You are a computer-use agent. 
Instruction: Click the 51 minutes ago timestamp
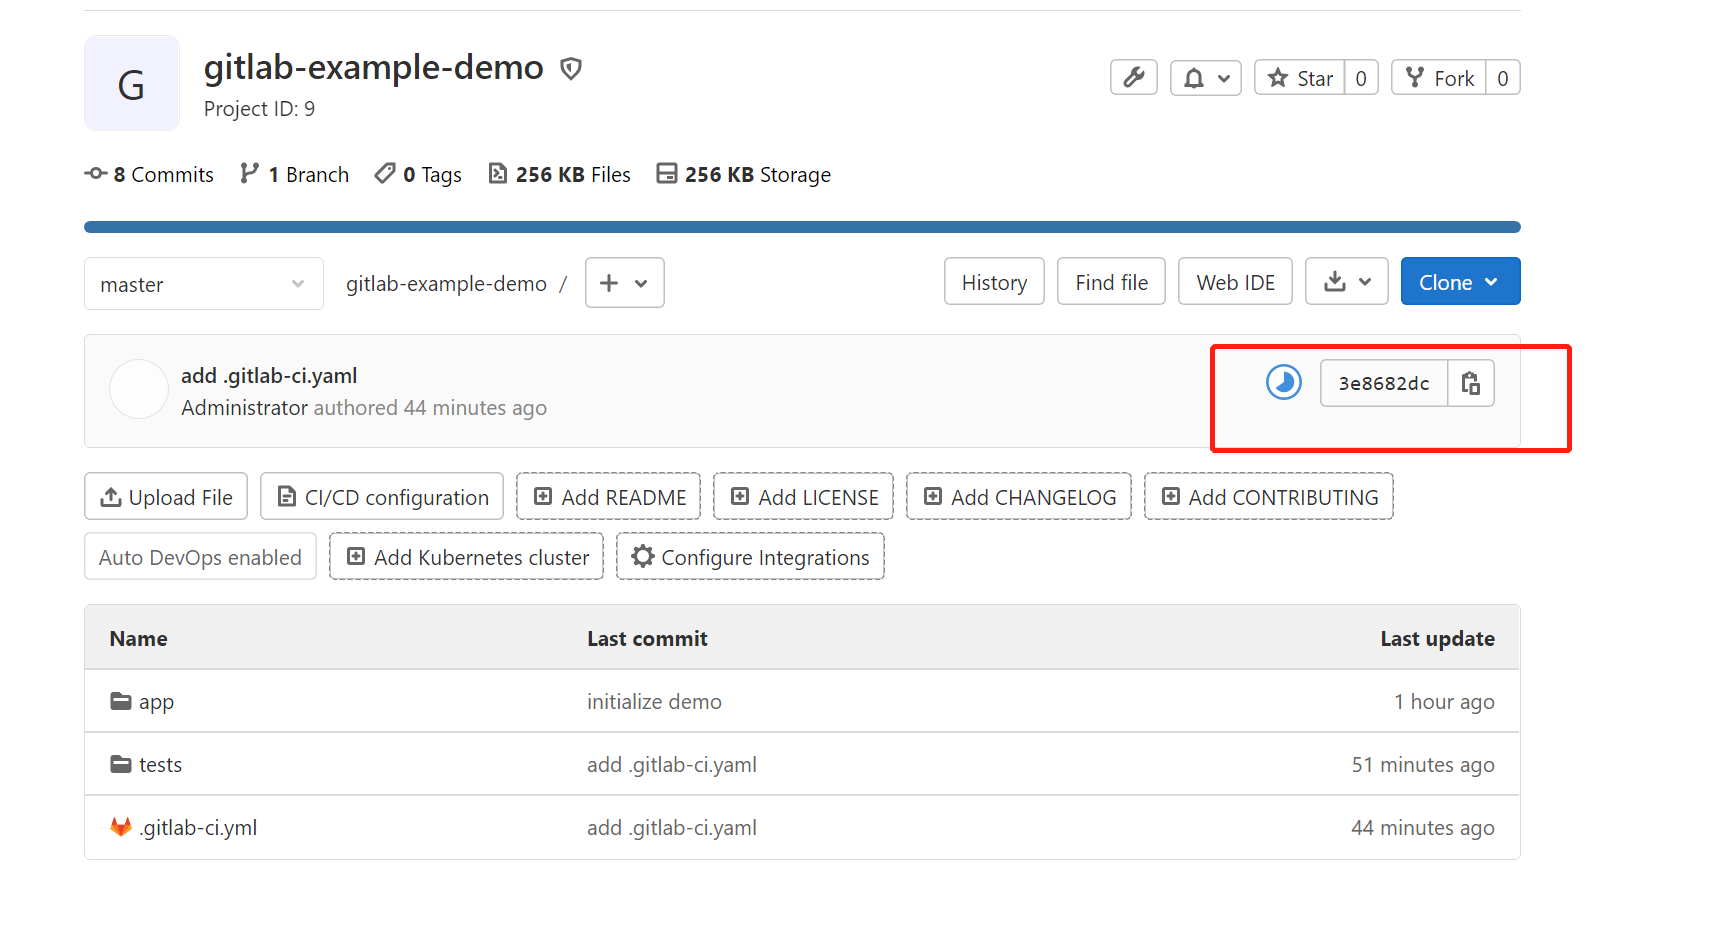coord(1423,765)
